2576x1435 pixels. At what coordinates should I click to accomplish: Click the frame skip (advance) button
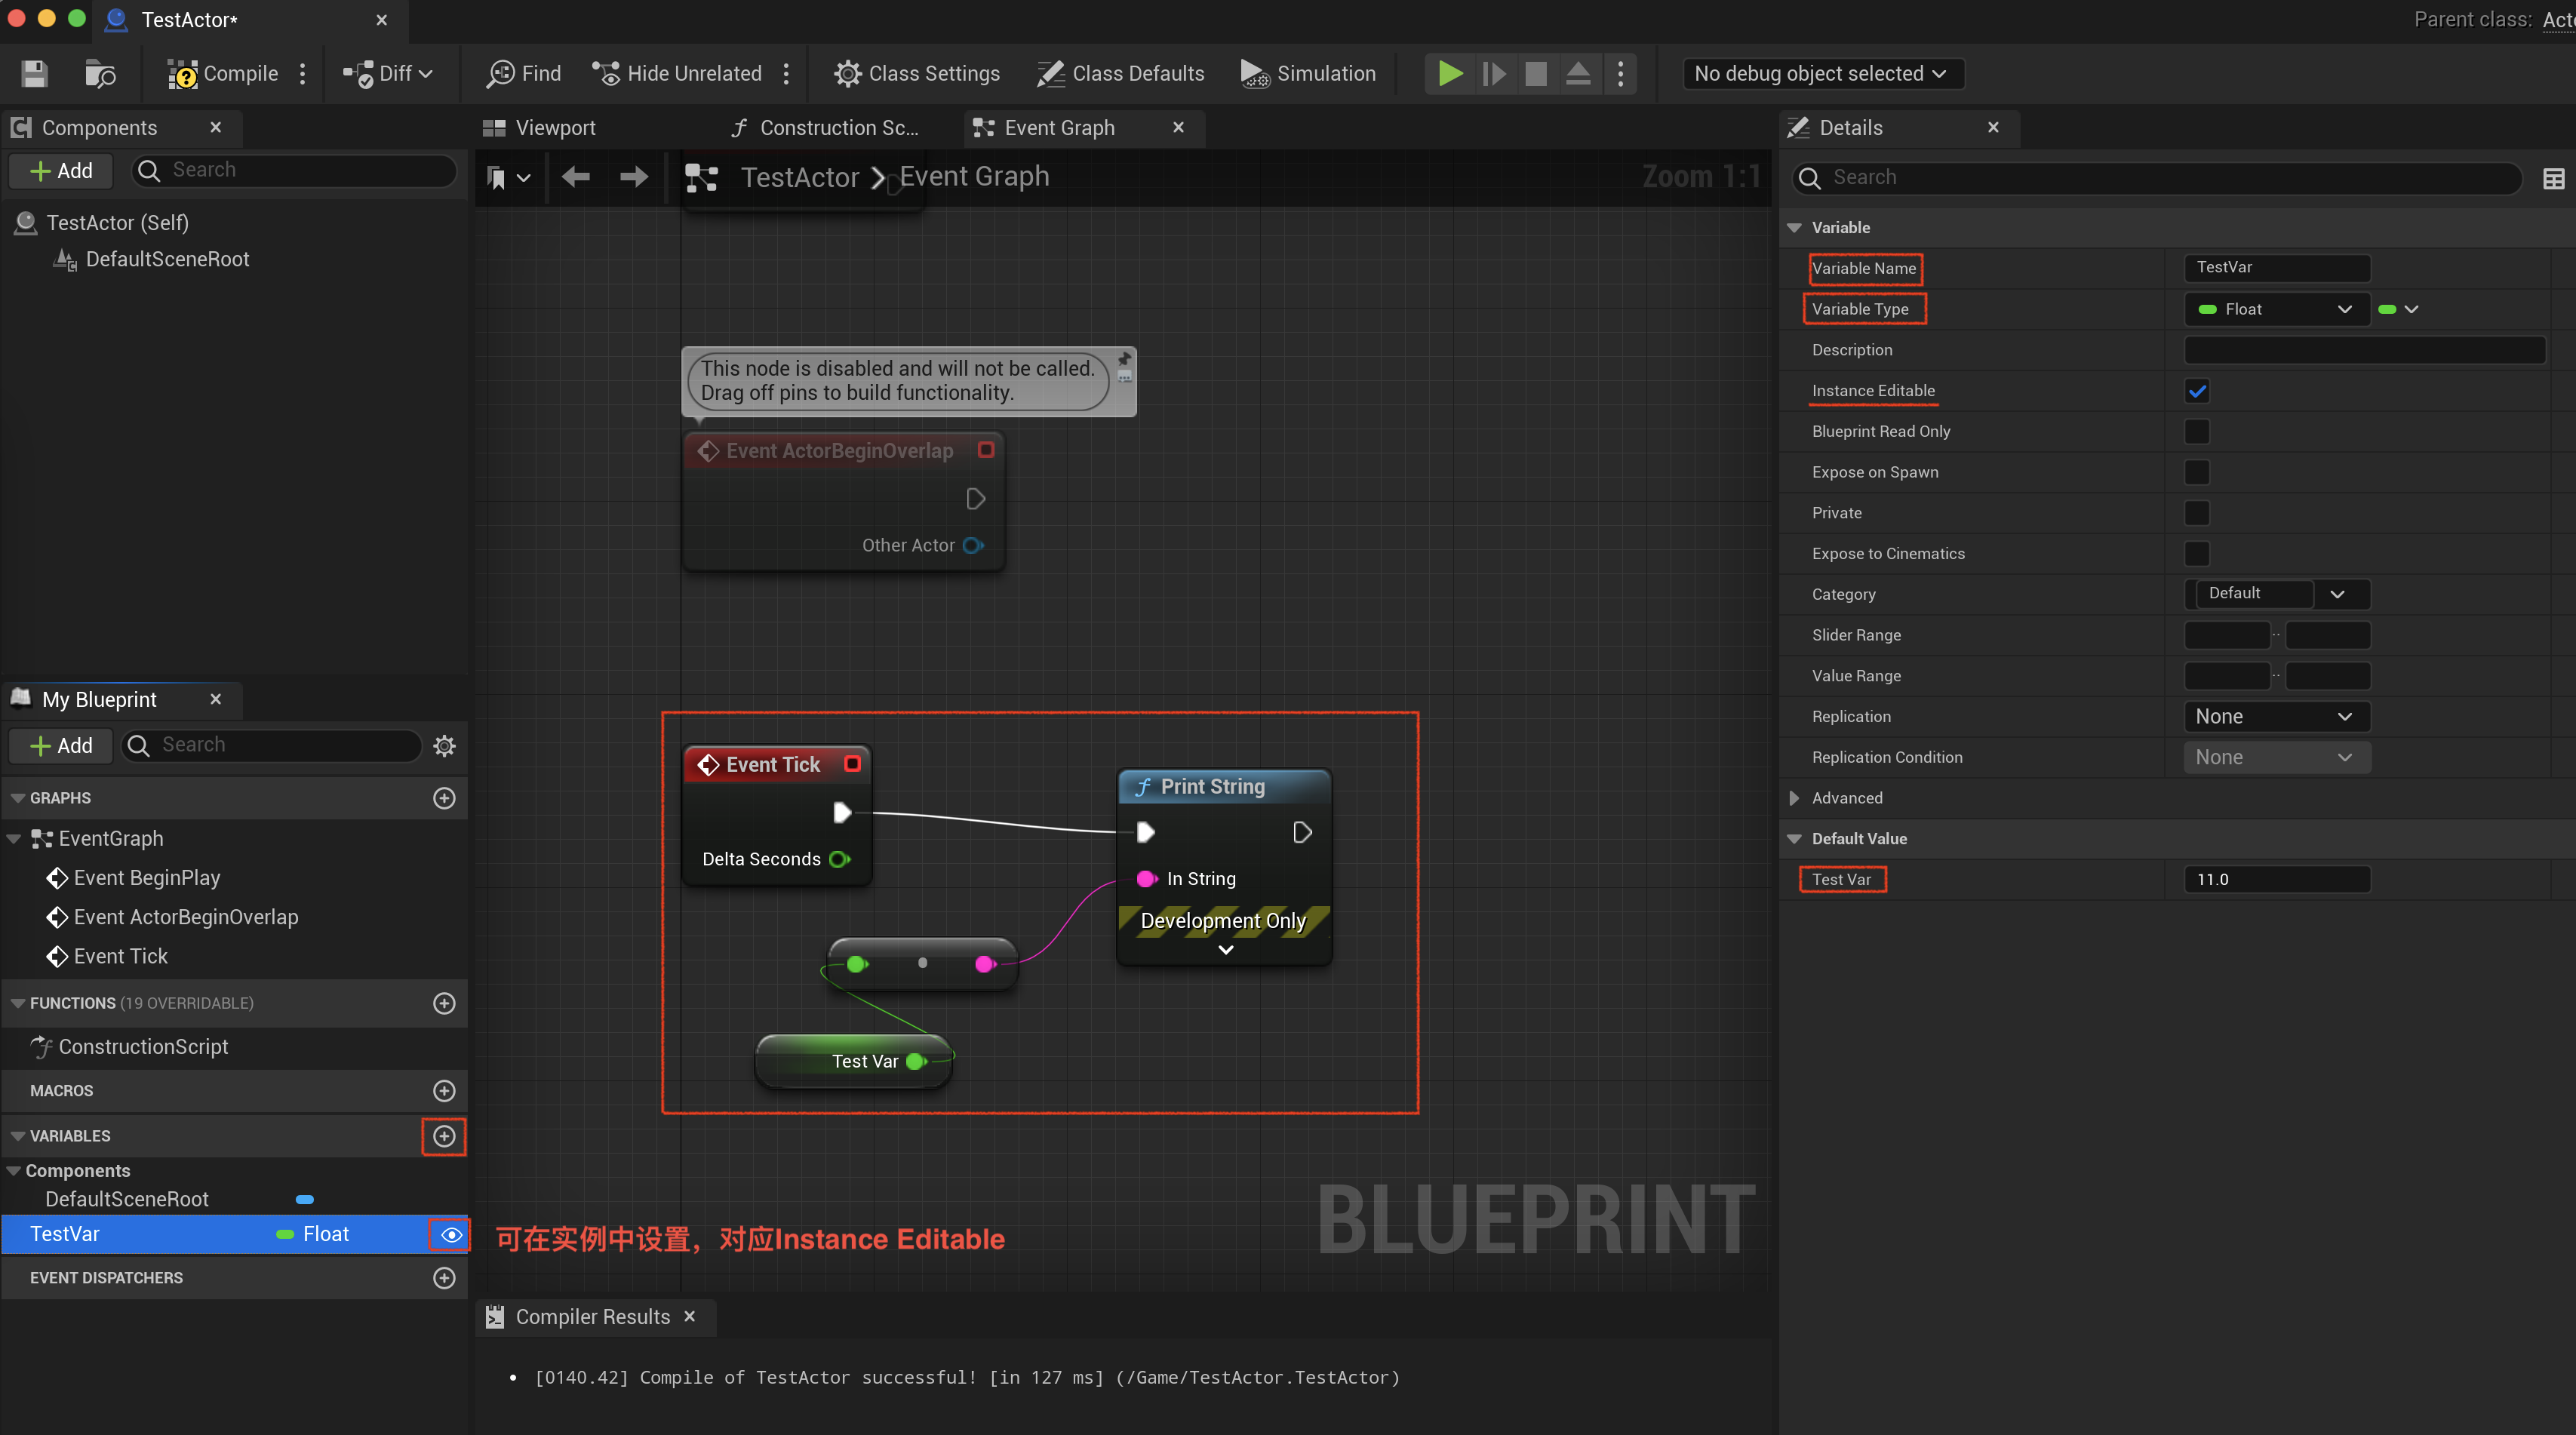(x=1493, y=73)
